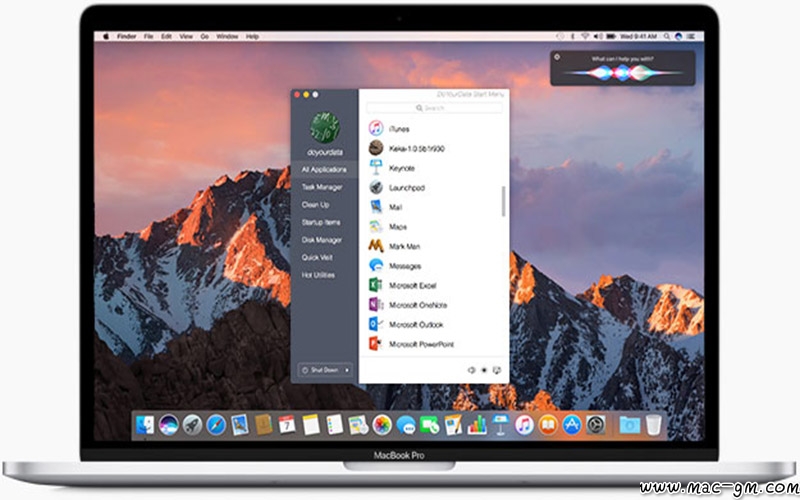800x500 pixels.
Task: Open the View menu
Action: [186, 36]
